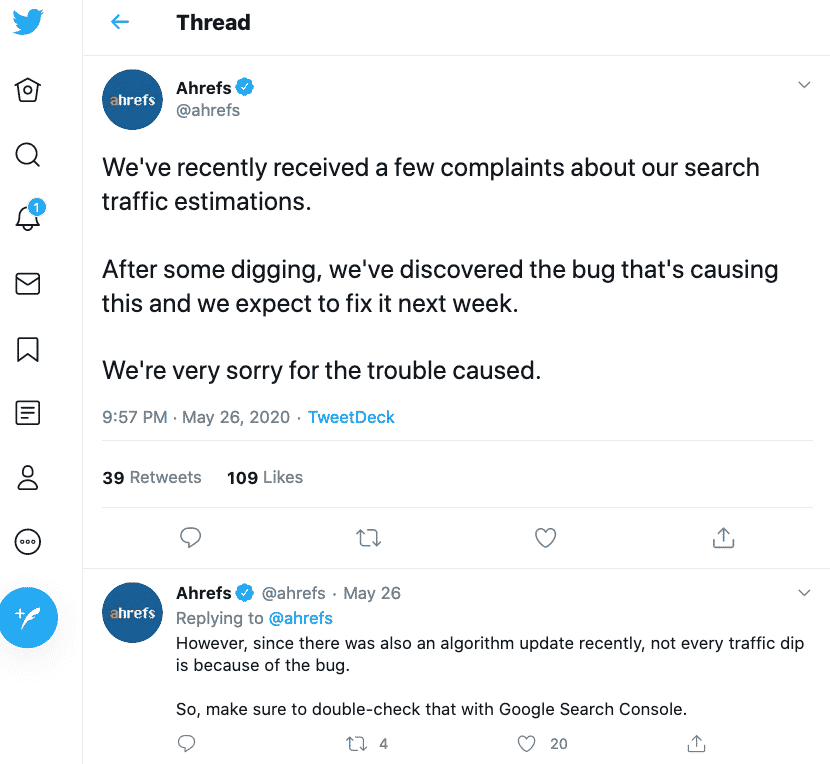Screen dimensions: 830x764
Task: Click the Twitter bird logo
Action: click(x=28, y=22)
